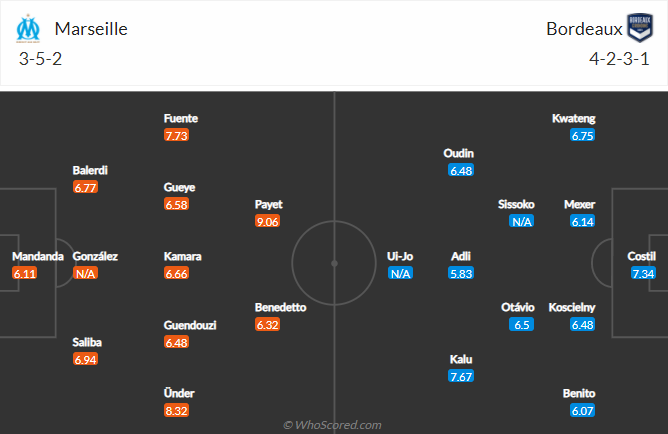Select Fuente's 7.73 rating badge
Image resolution: width=668 pixels, height=434 pixels.
[x=176, y=135]
